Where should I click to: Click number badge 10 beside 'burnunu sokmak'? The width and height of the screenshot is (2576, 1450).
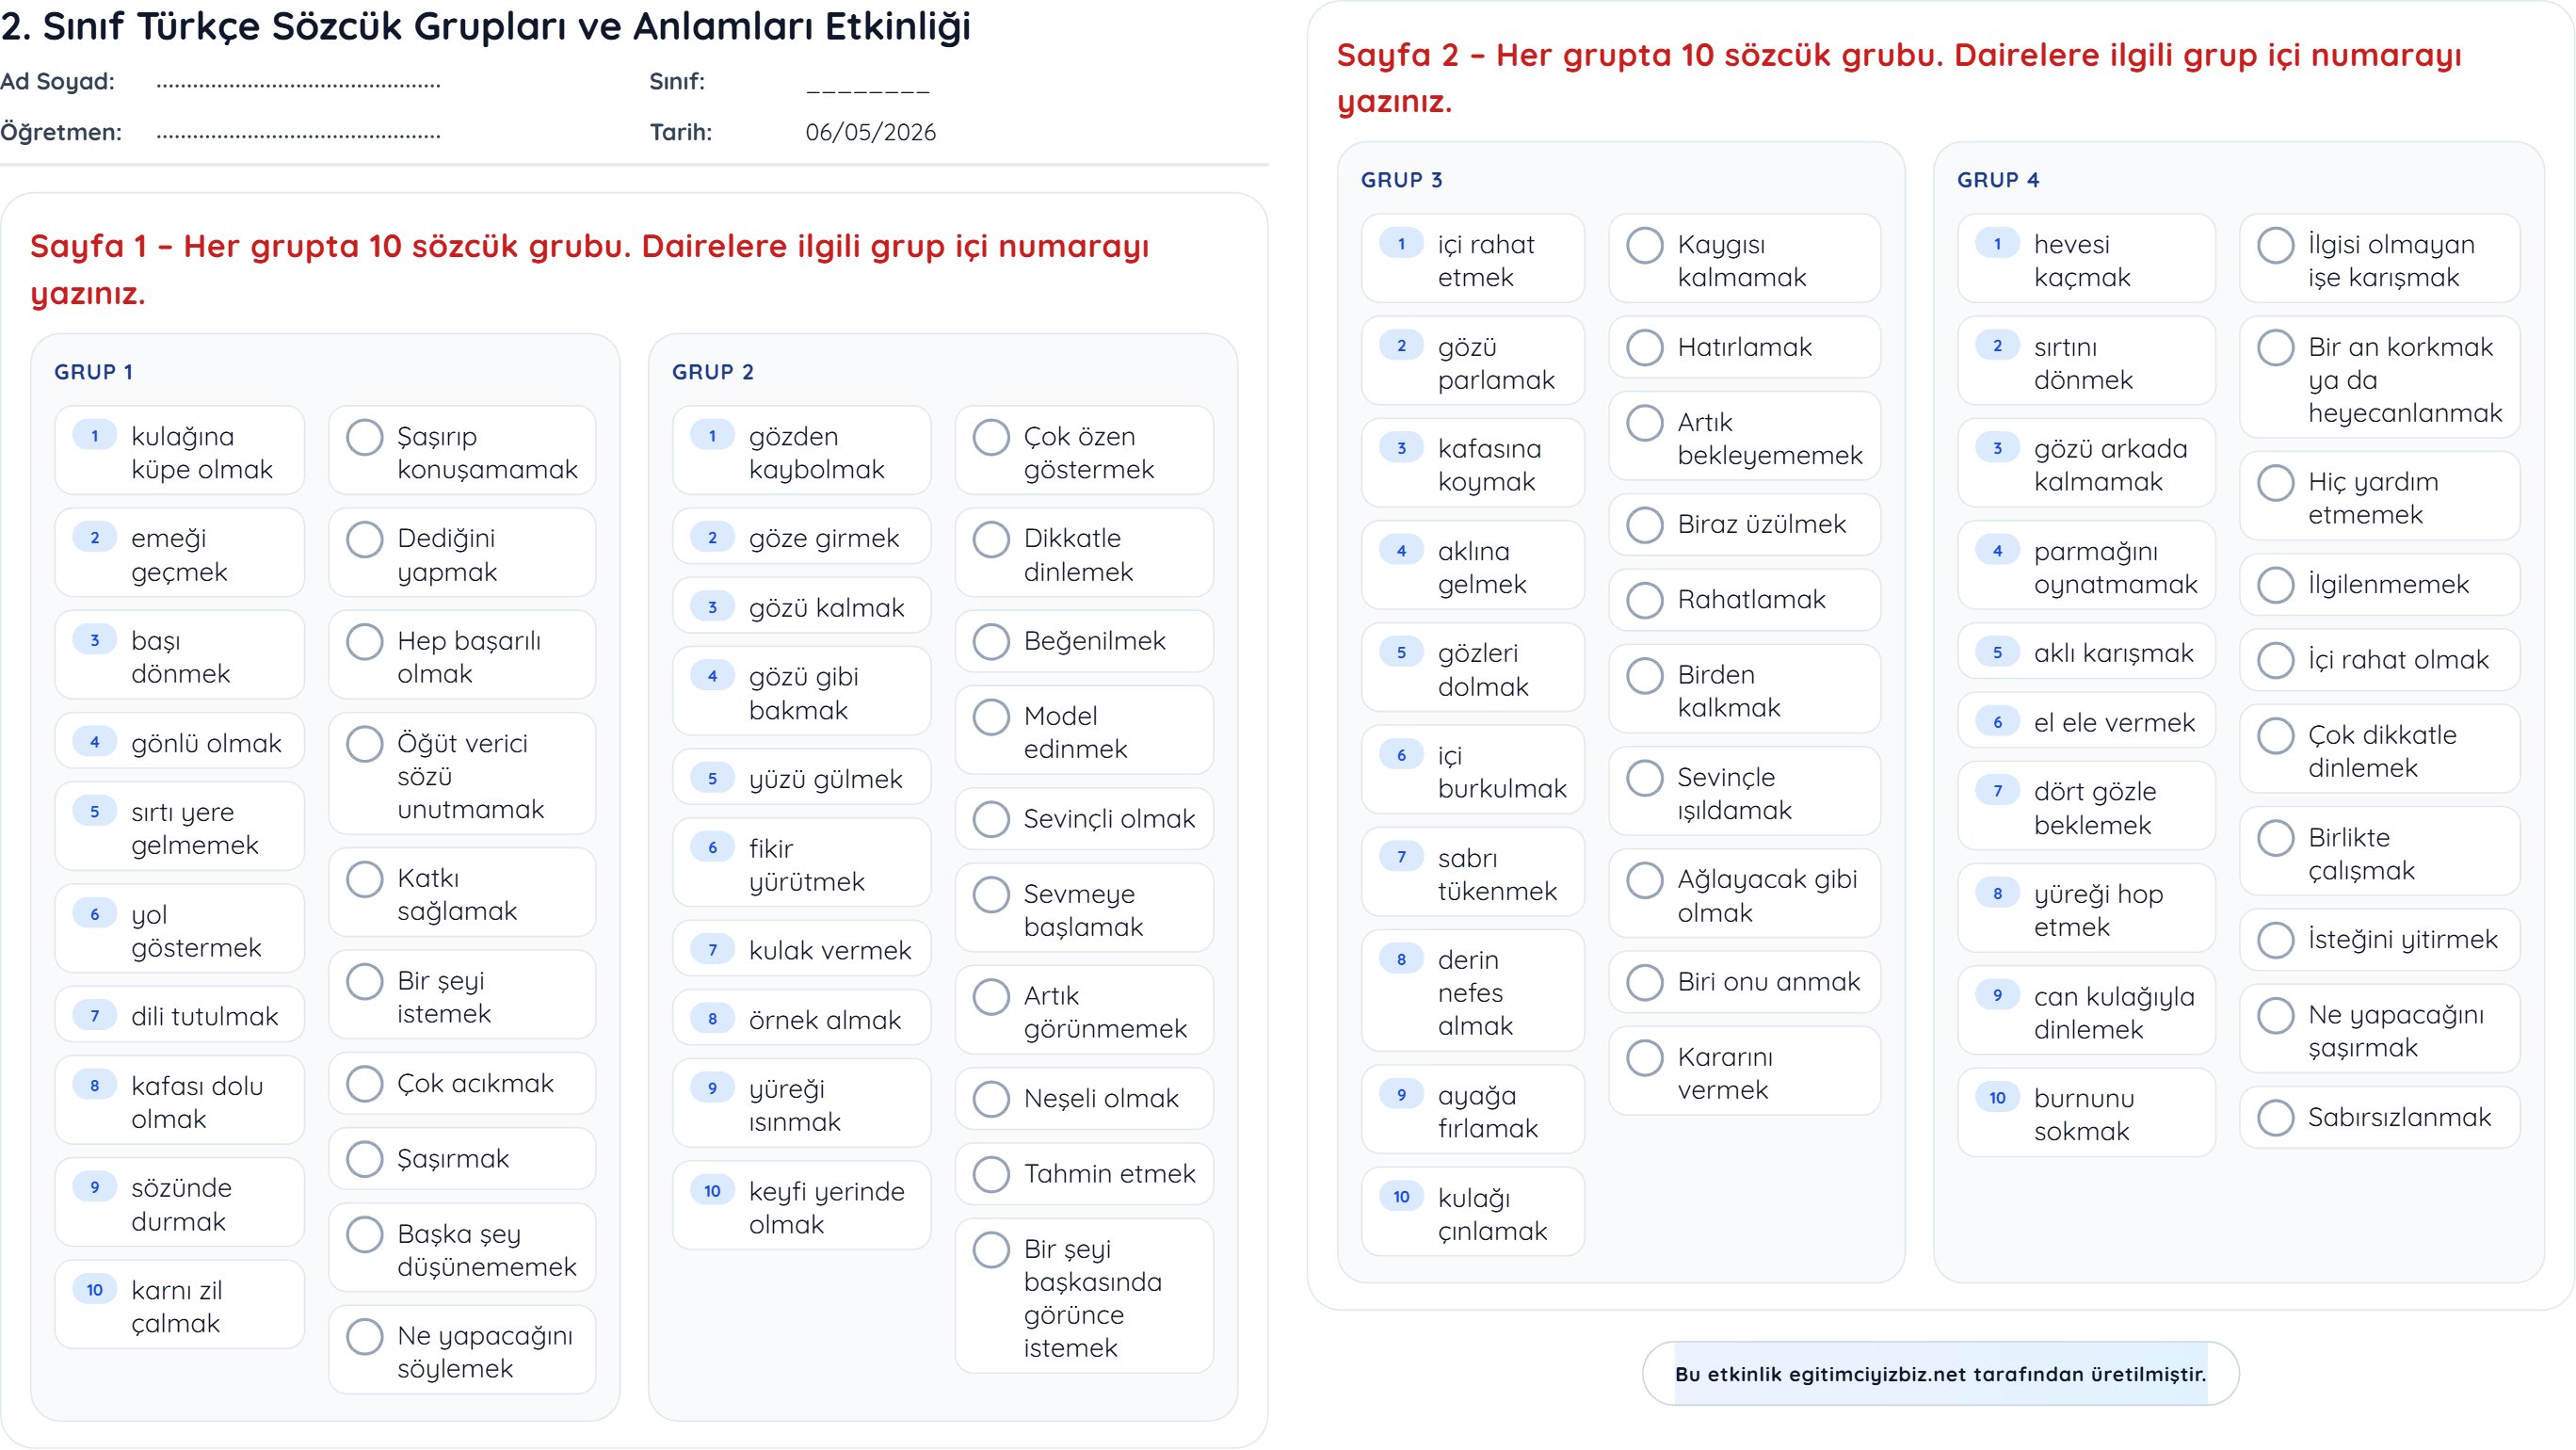pyautogui.click(x=1997, y=1097)
